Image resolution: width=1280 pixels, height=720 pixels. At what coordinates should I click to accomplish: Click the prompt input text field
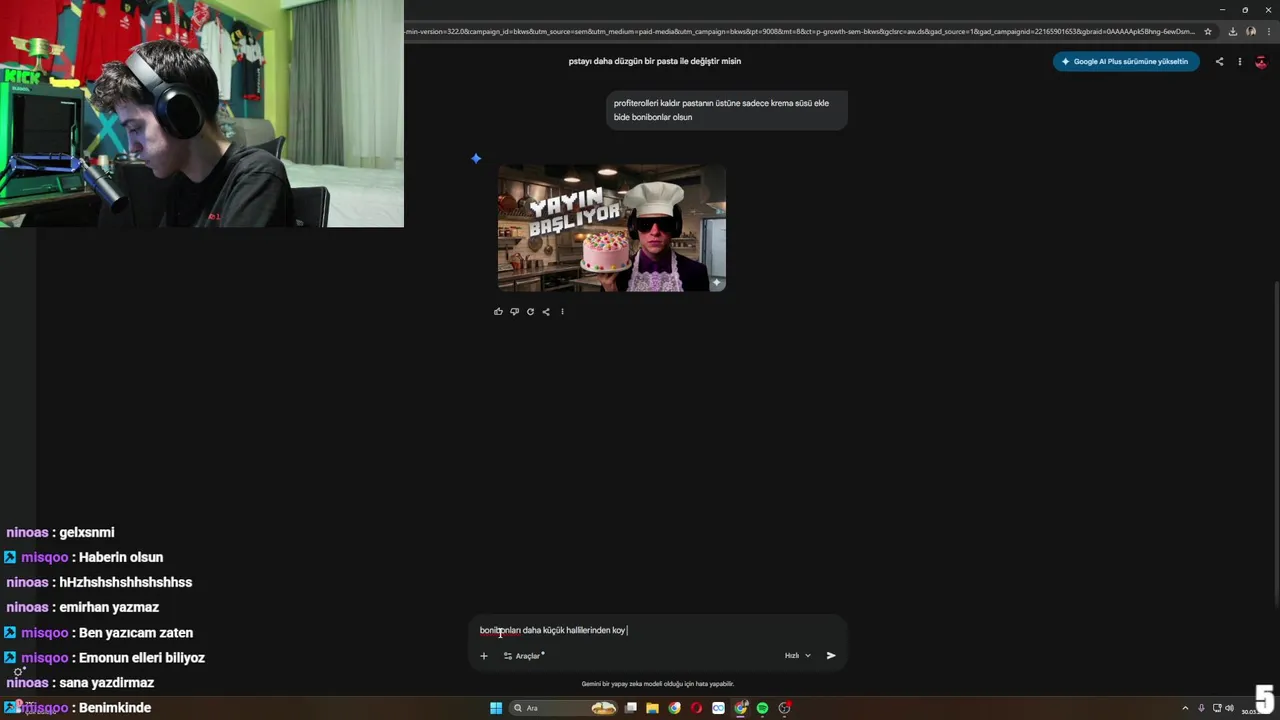click(658, 630)
